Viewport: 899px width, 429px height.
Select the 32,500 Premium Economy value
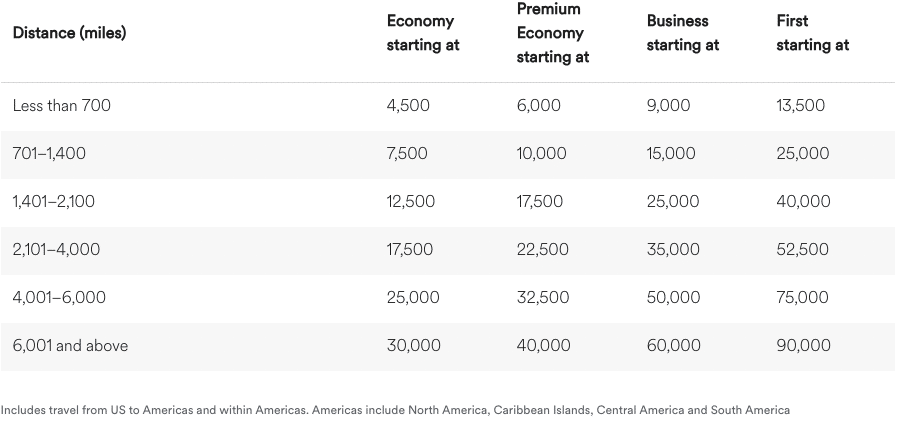click(543, 297)
